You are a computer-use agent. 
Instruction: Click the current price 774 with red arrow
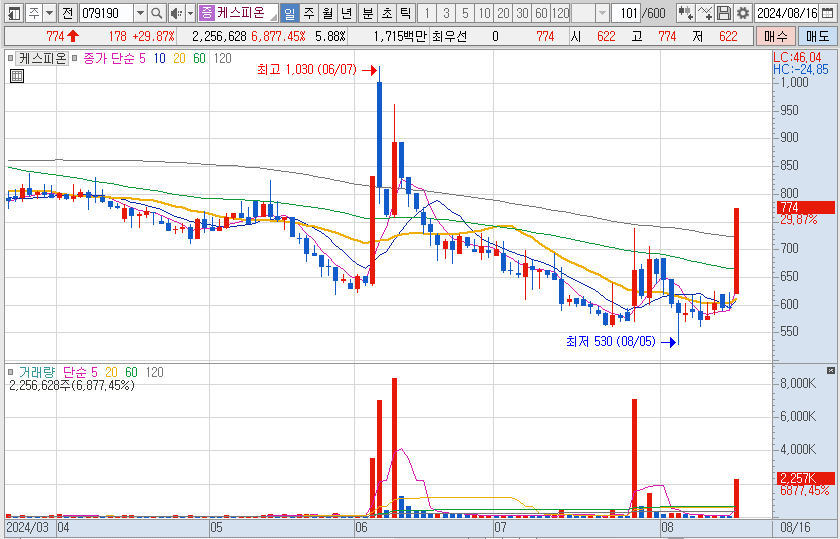pos(62,36)
